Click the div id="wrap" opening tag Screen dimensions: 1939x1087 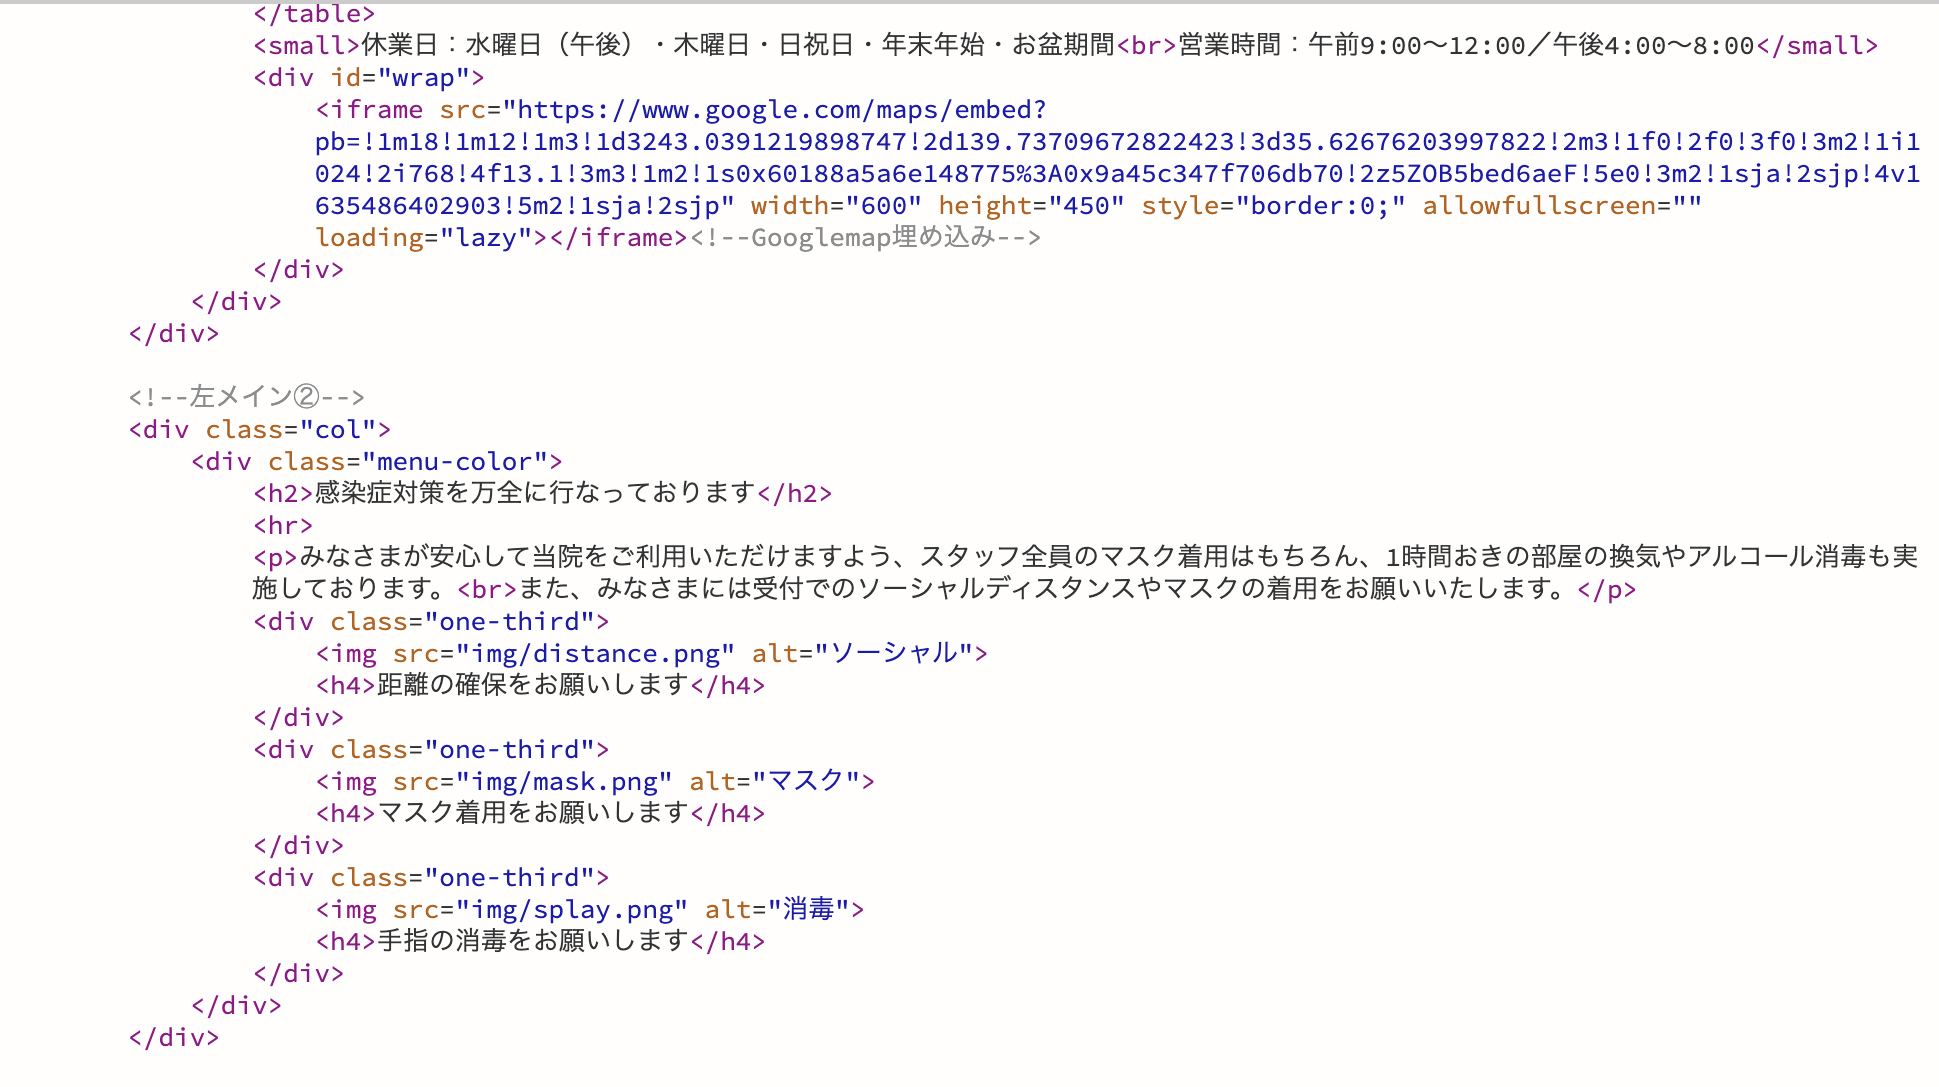coord(369,78)
